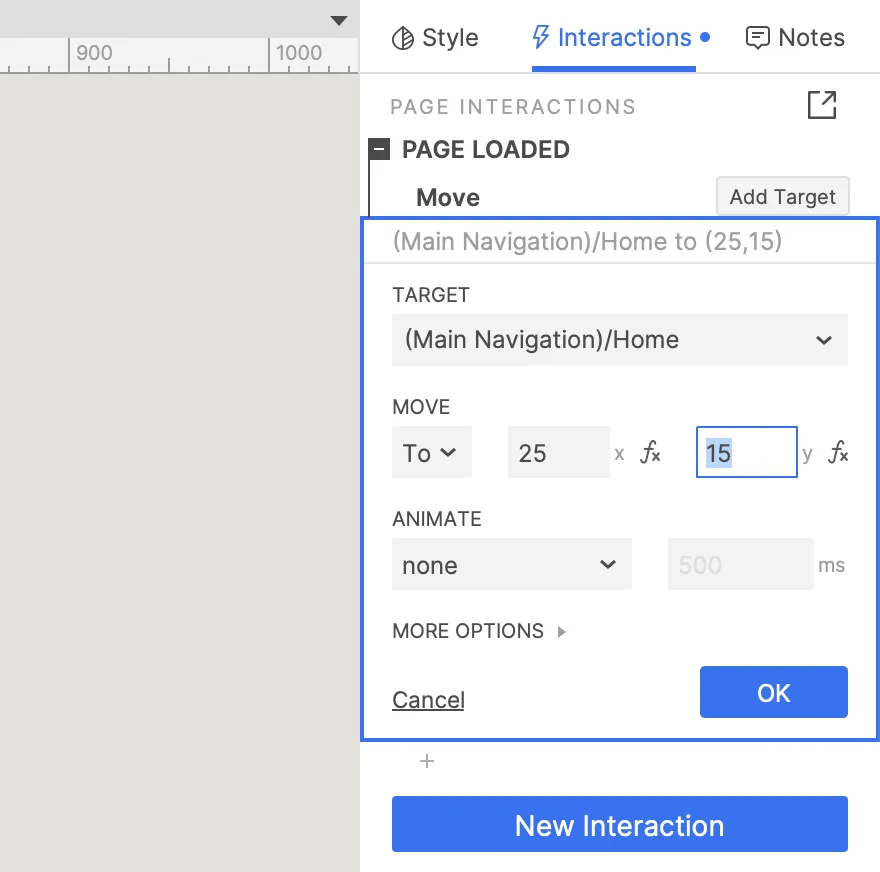
Task: Select the Move action heading
Action: (x=448, y=198)
